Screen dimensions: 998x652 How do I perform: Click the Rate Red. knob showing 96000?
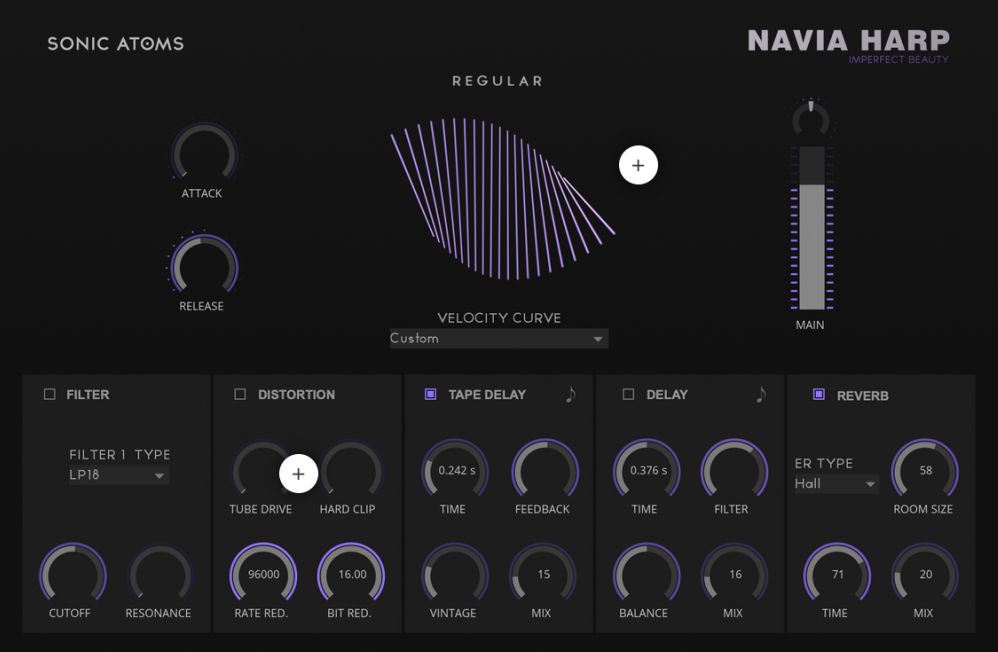(x=264, y=575)
